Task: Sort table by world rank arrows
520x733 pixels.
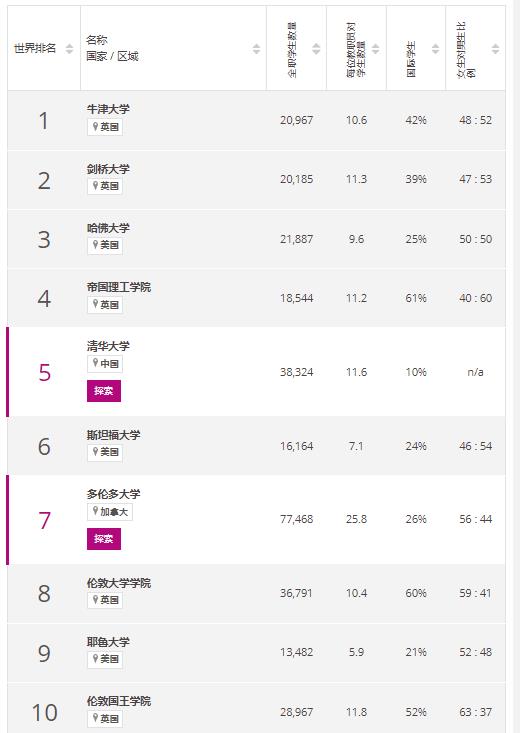Action: (69, 48)
